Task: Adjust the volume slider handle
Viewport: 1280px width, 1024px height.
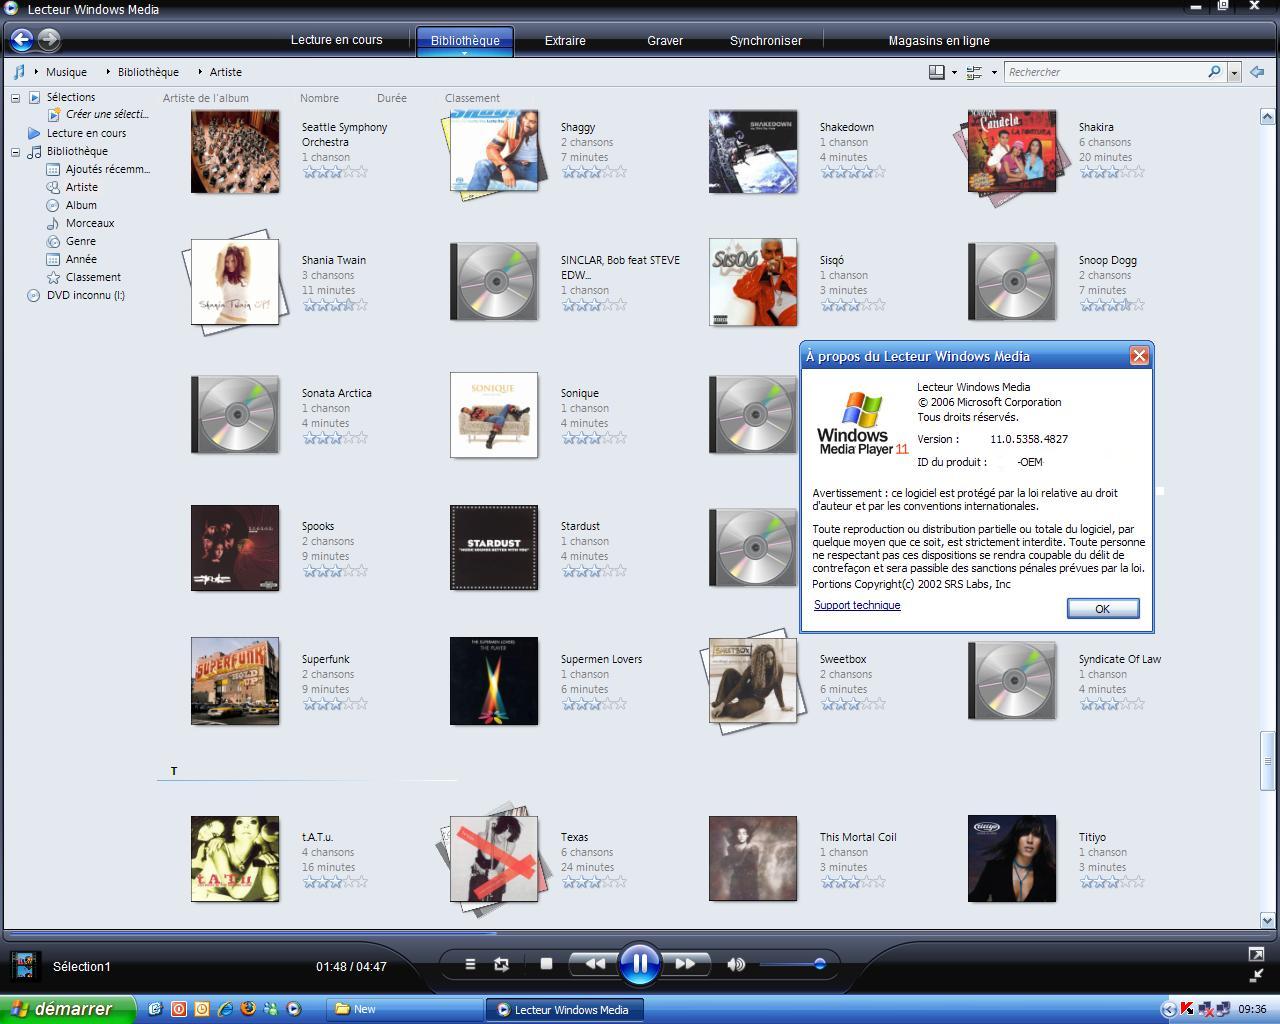Action: pos(820,964)
